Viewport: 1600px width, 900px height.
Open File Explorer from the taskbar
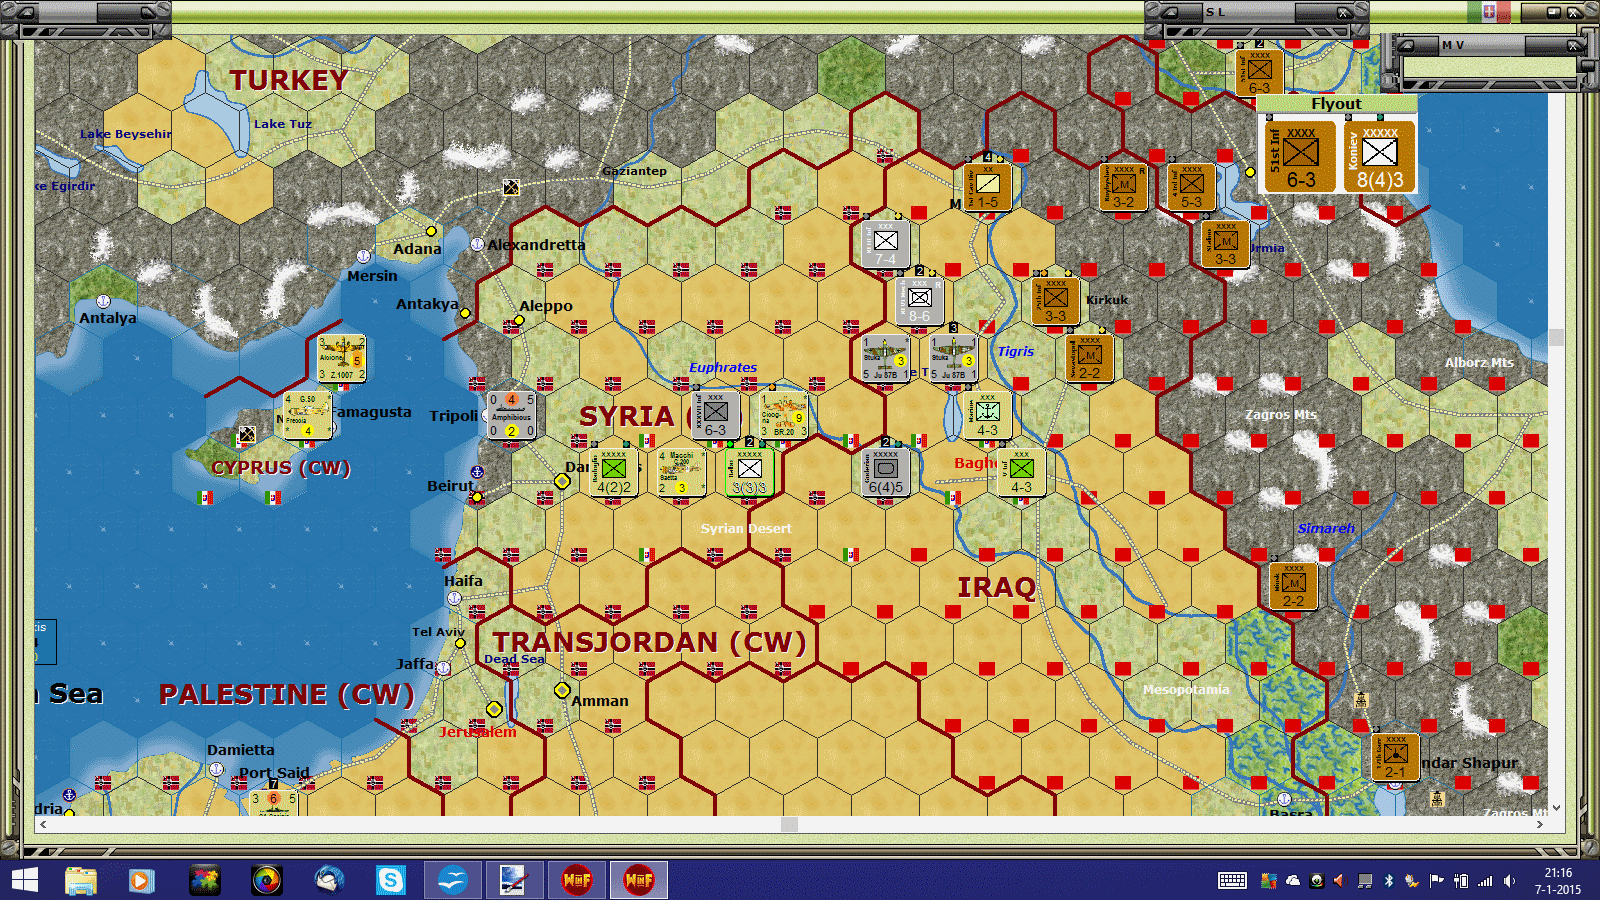click(x=81, y=880)
